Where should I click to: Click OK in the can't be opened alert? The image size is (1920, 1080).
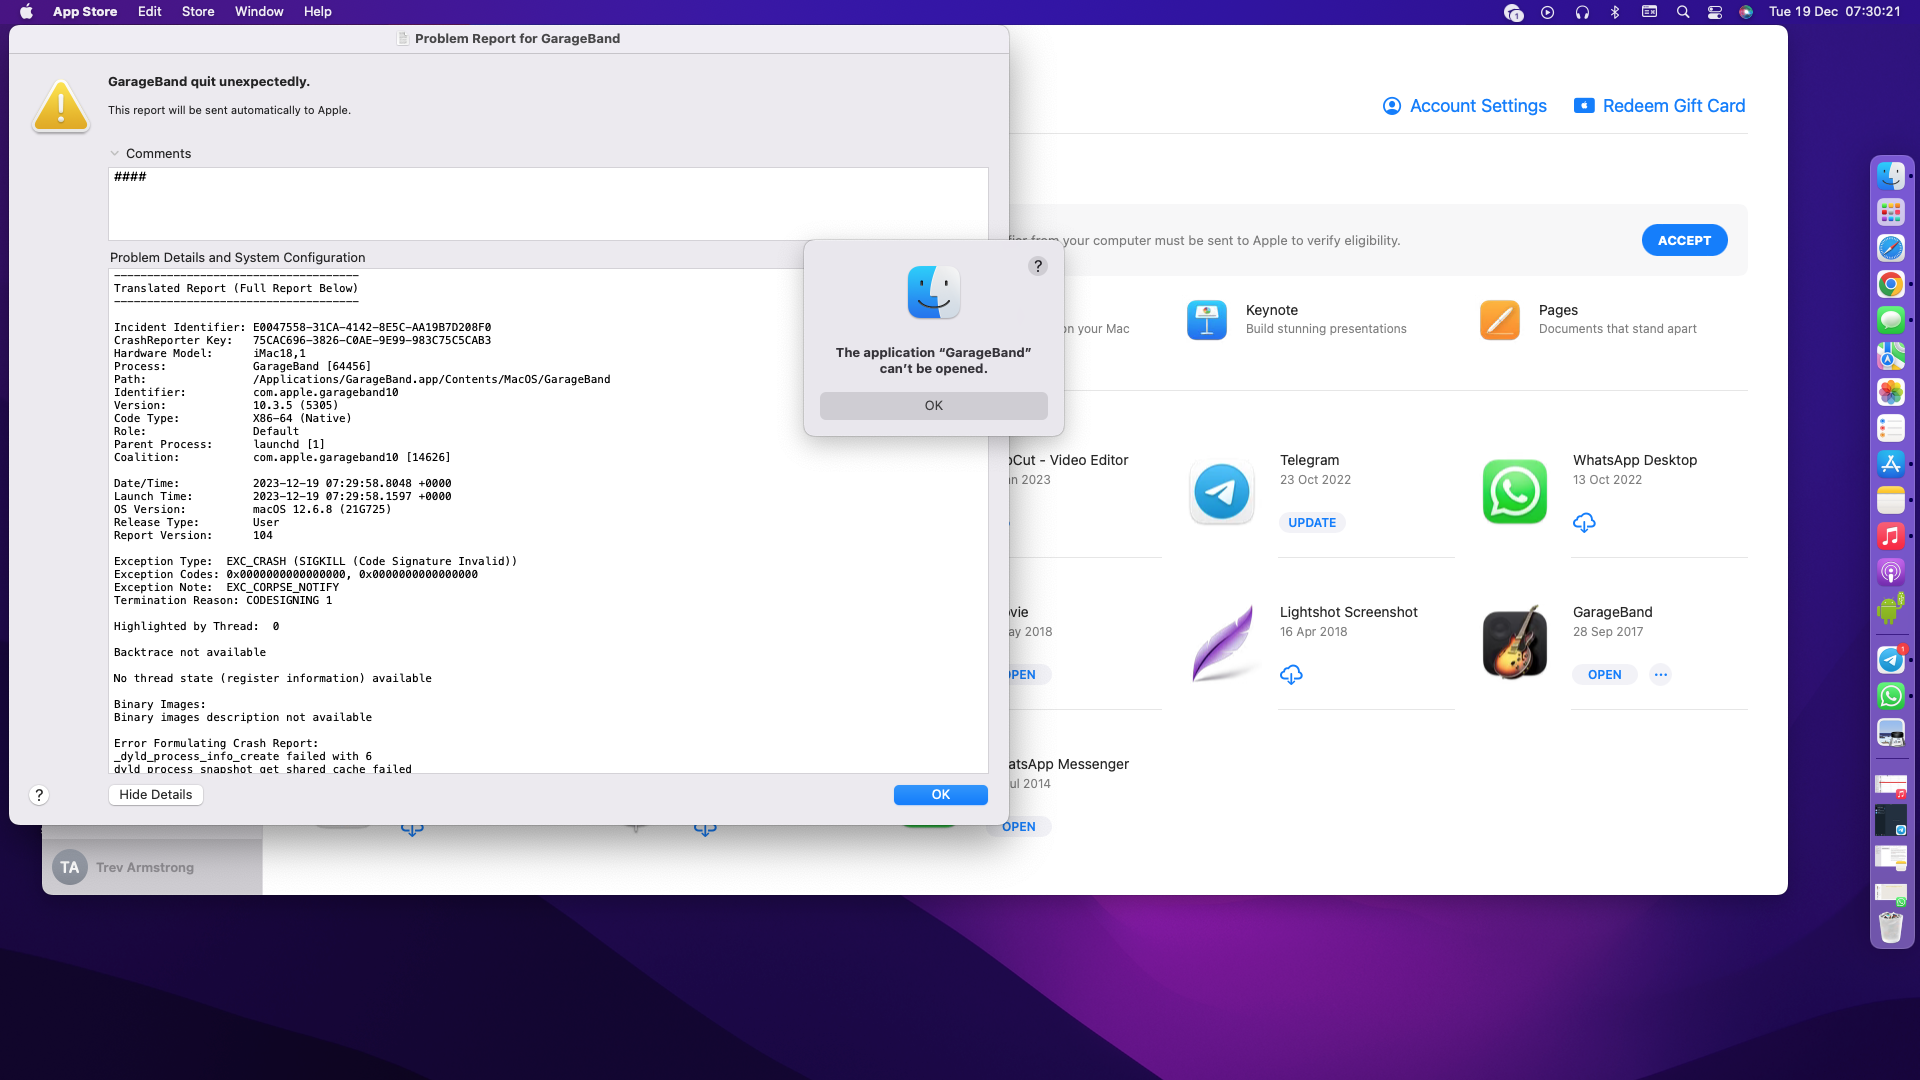(x=933, y=406)
